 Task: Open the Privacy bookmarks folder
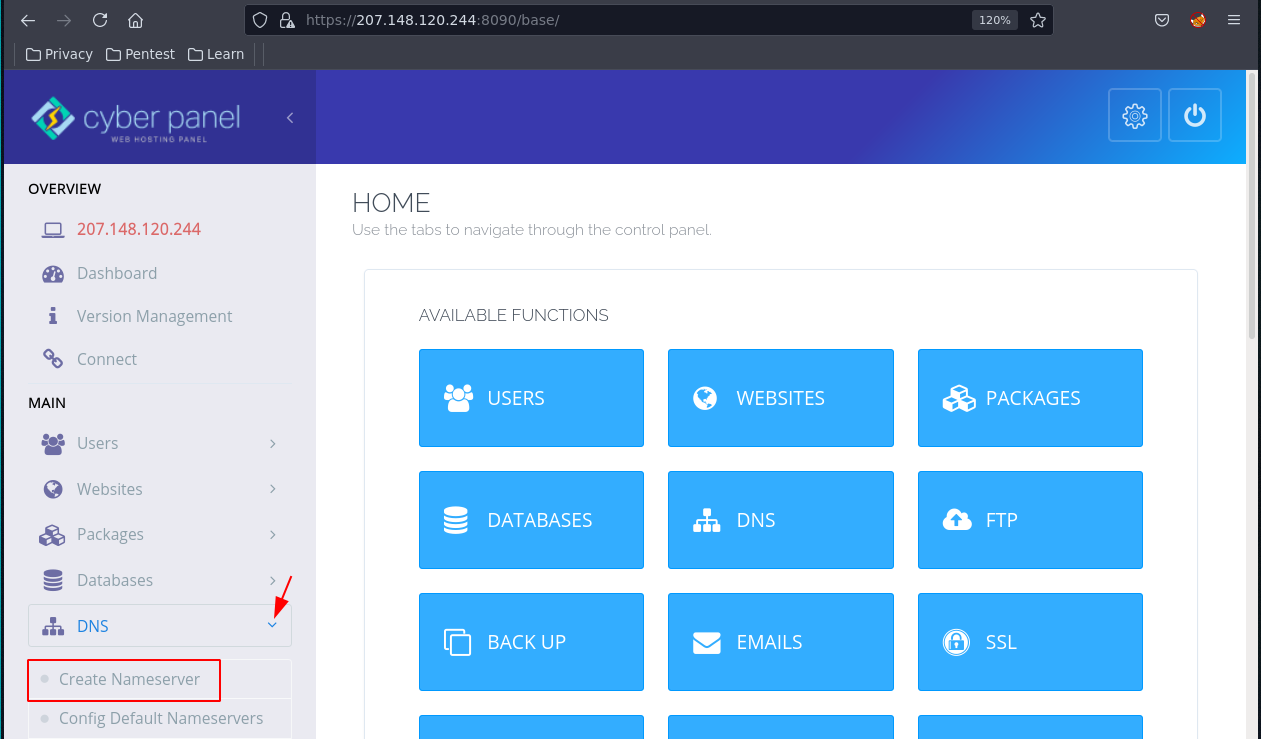pyautogui.click(x=59, y=54)
